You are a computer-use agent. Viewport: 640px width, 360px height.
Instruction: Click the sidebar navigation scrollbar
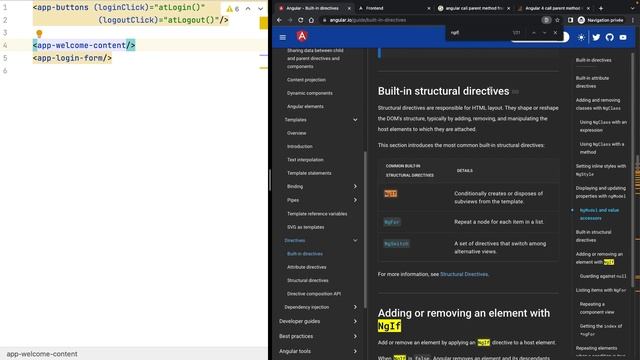[365, 230]
